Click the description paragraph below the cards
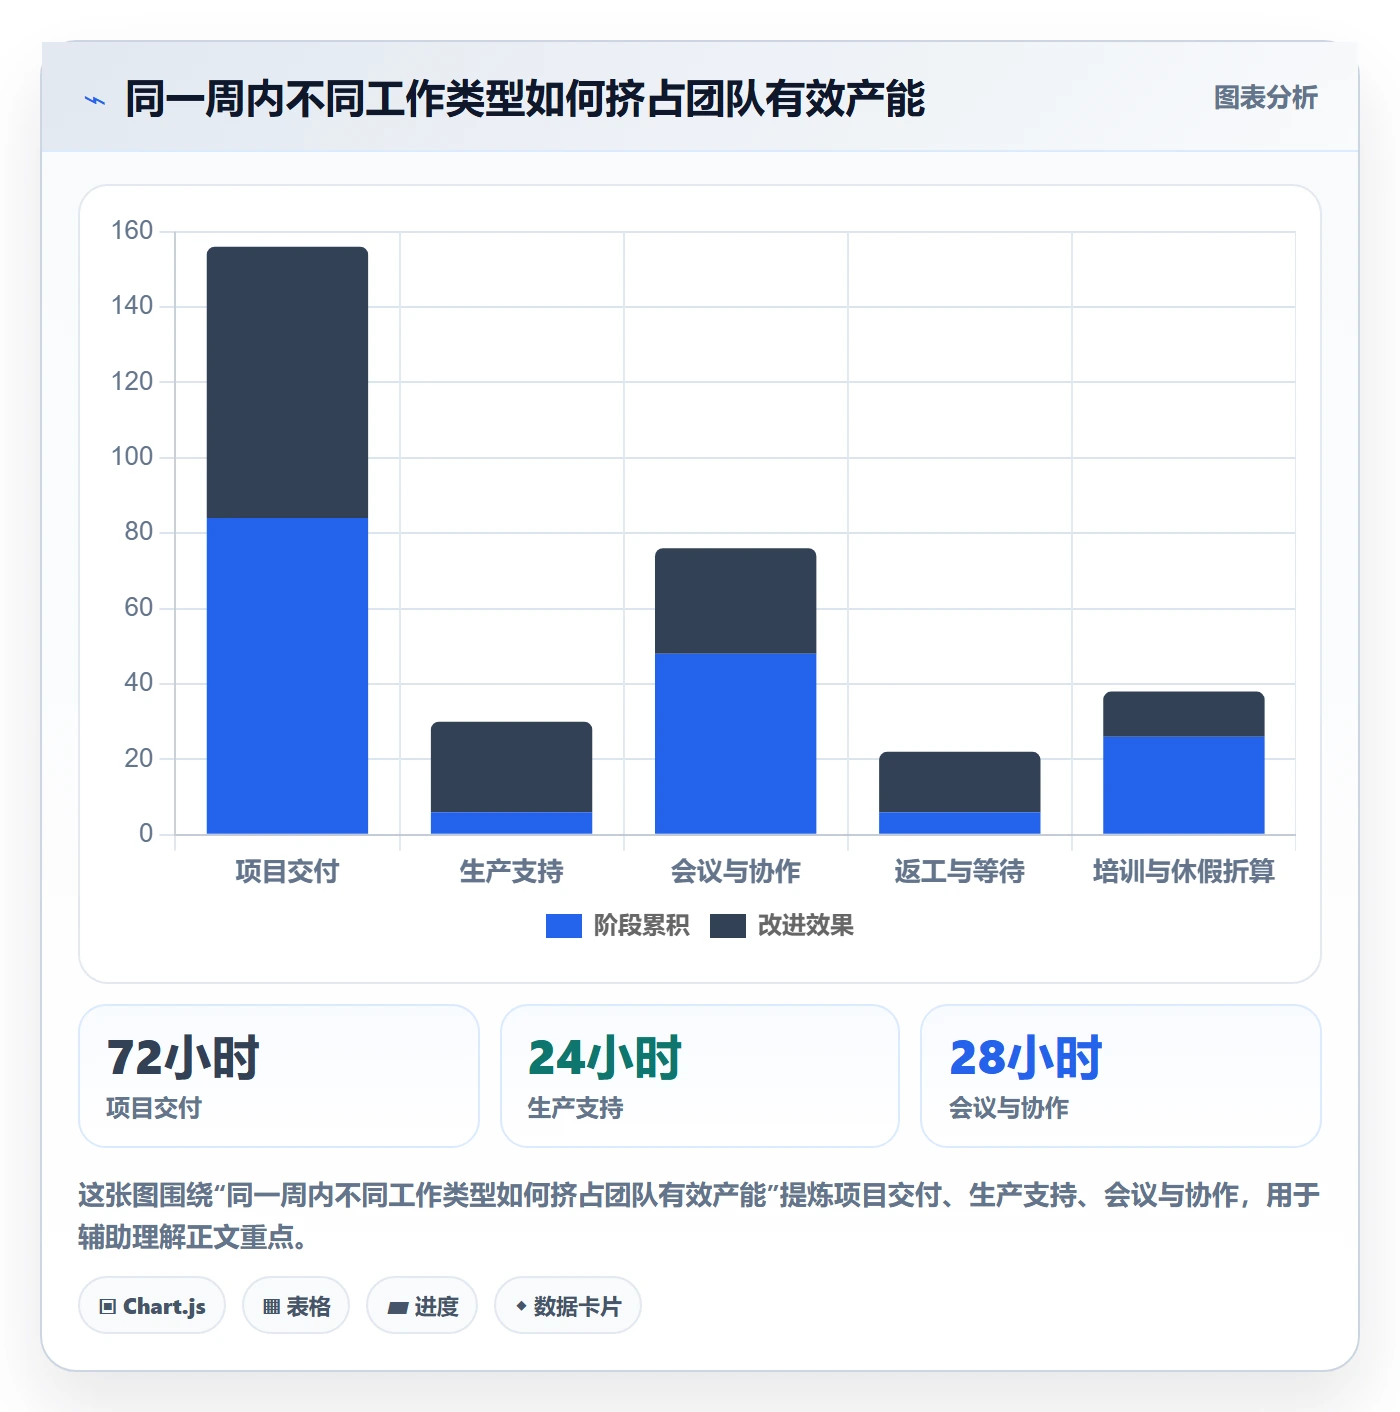 coord(699,1216)
